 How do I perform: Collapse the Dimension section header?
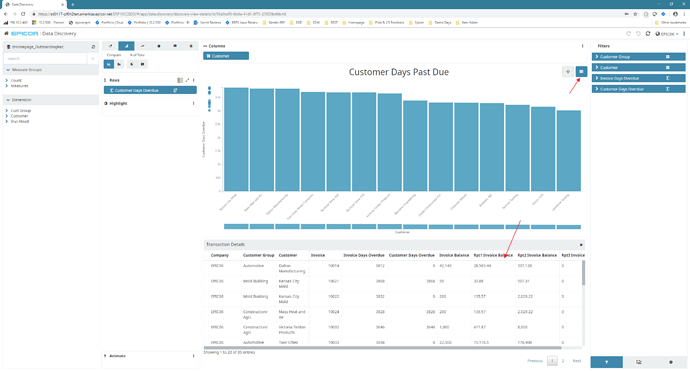coord(51,100)
